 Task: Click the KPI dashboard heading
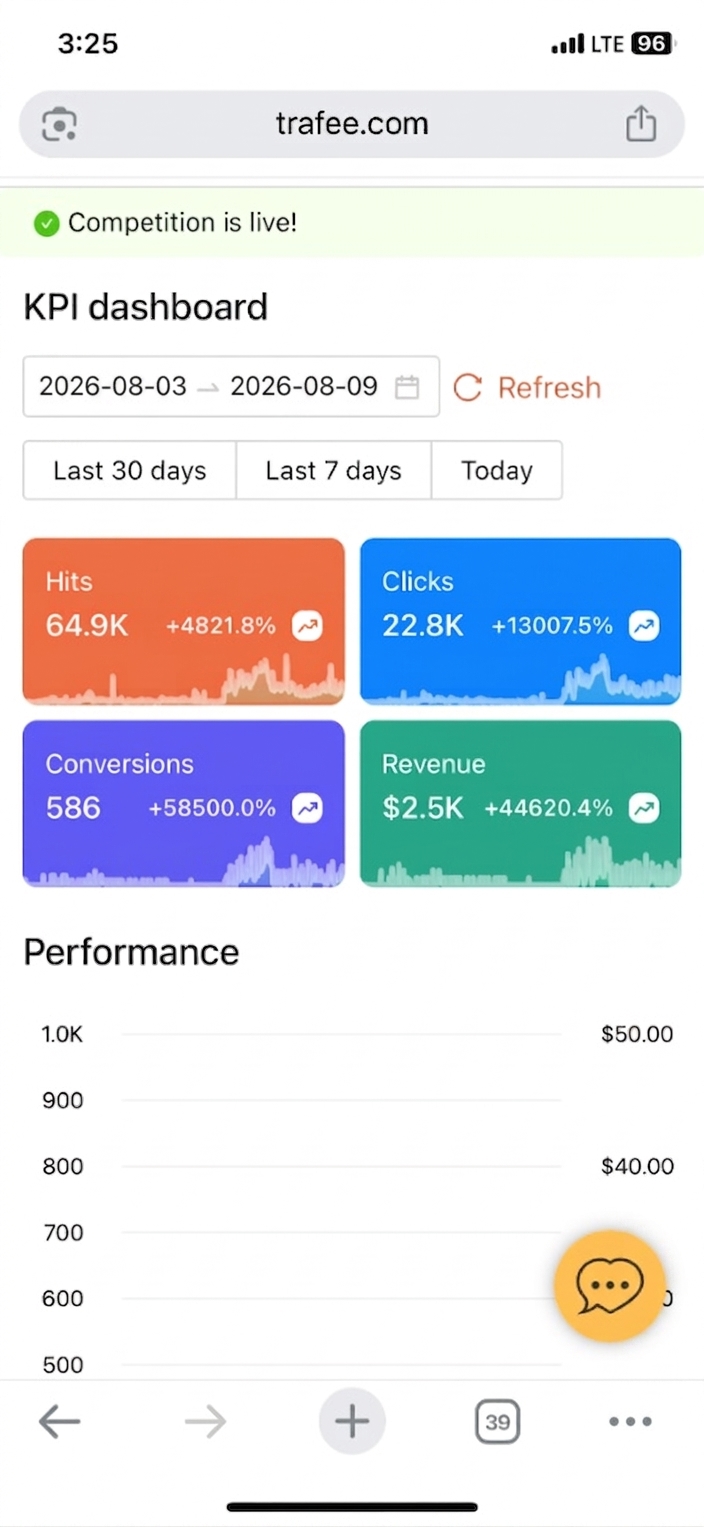(145, 307)
